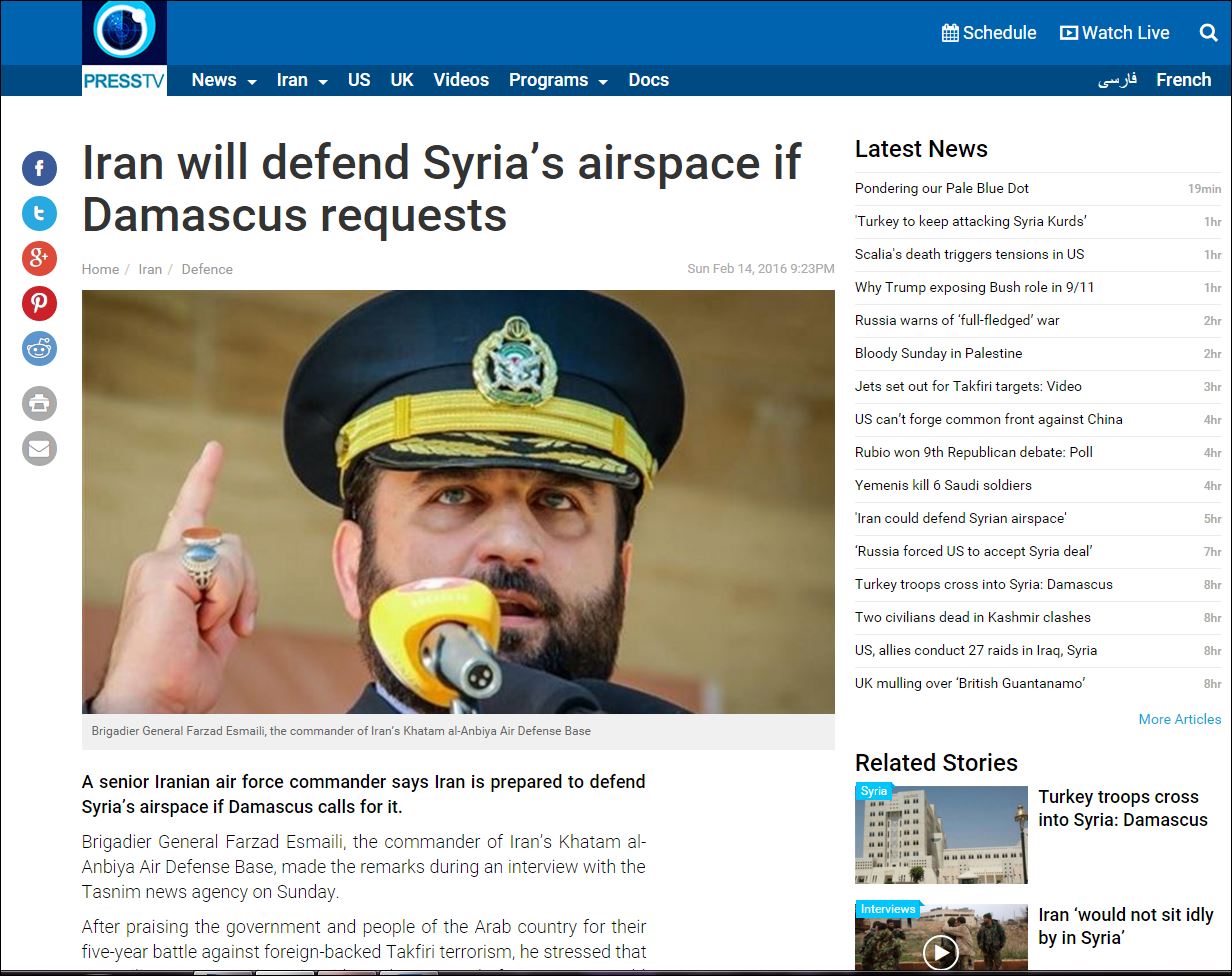Click the More Articles link
This screenshot has height=976, width=1232.
1180,719
